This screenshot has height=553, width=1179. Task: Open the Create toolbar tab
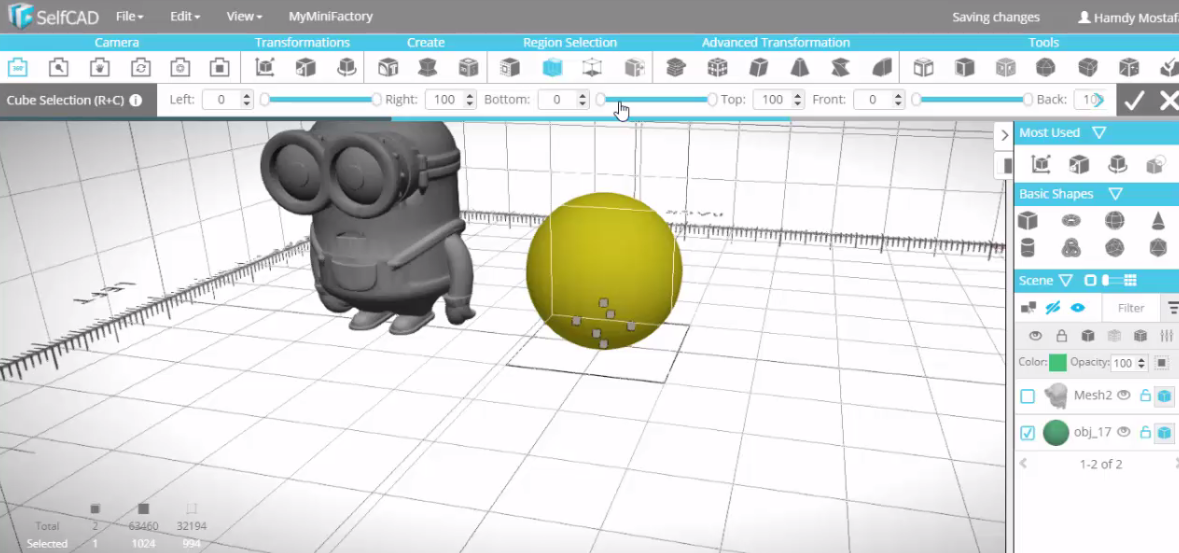[426, 42]
